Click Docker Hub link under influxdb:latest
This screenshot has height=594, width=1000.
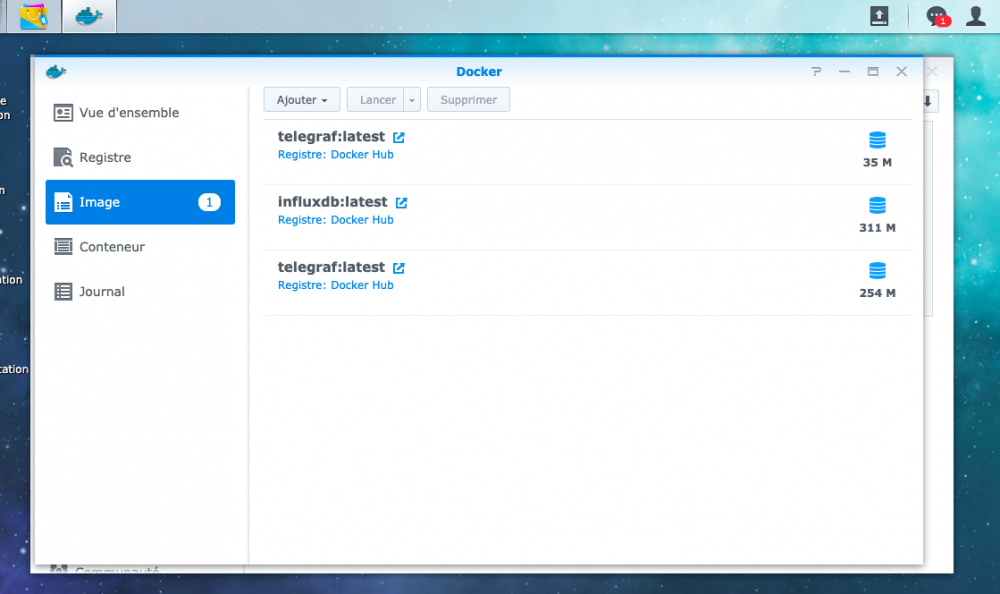[362, 220]
